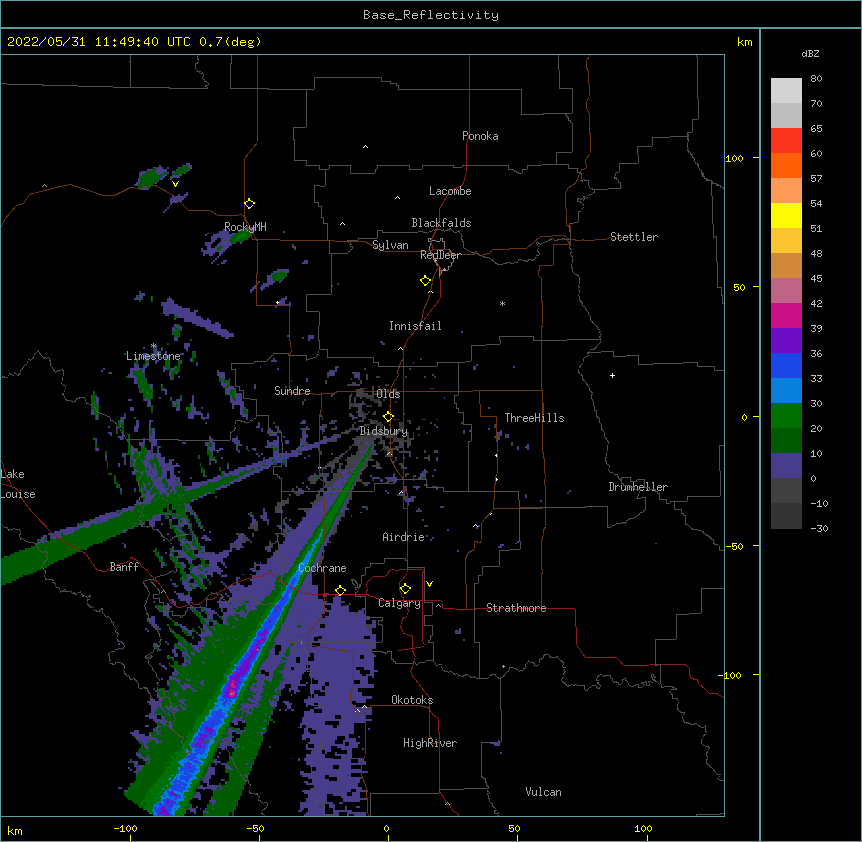This screenshot has height=842, width=862.
Task: Click the Sundre city label
Action: point(292,391)
